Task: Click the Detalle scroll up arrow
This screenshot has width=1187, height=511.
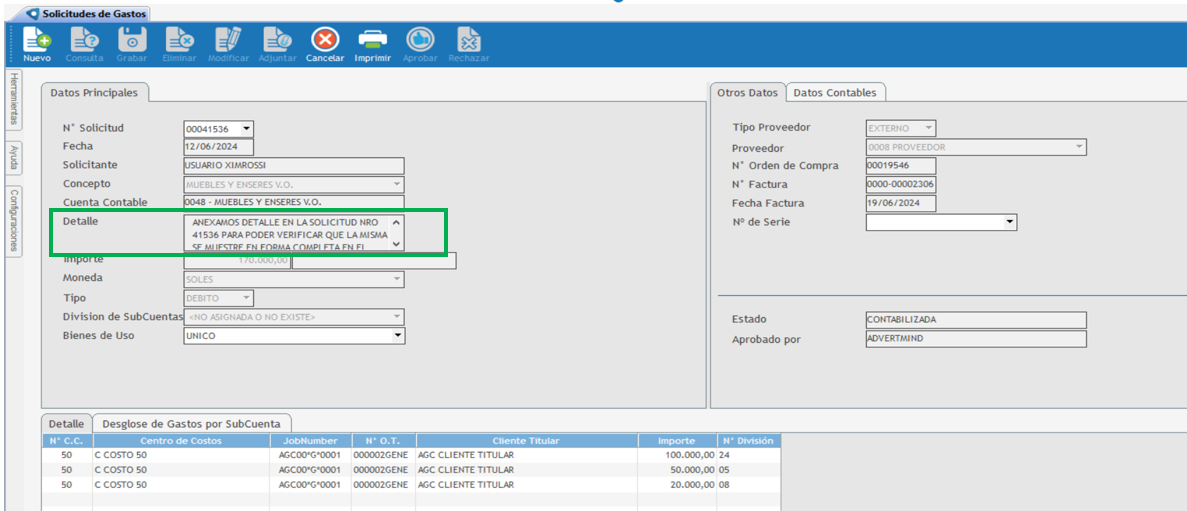Action: click(397, 223)
